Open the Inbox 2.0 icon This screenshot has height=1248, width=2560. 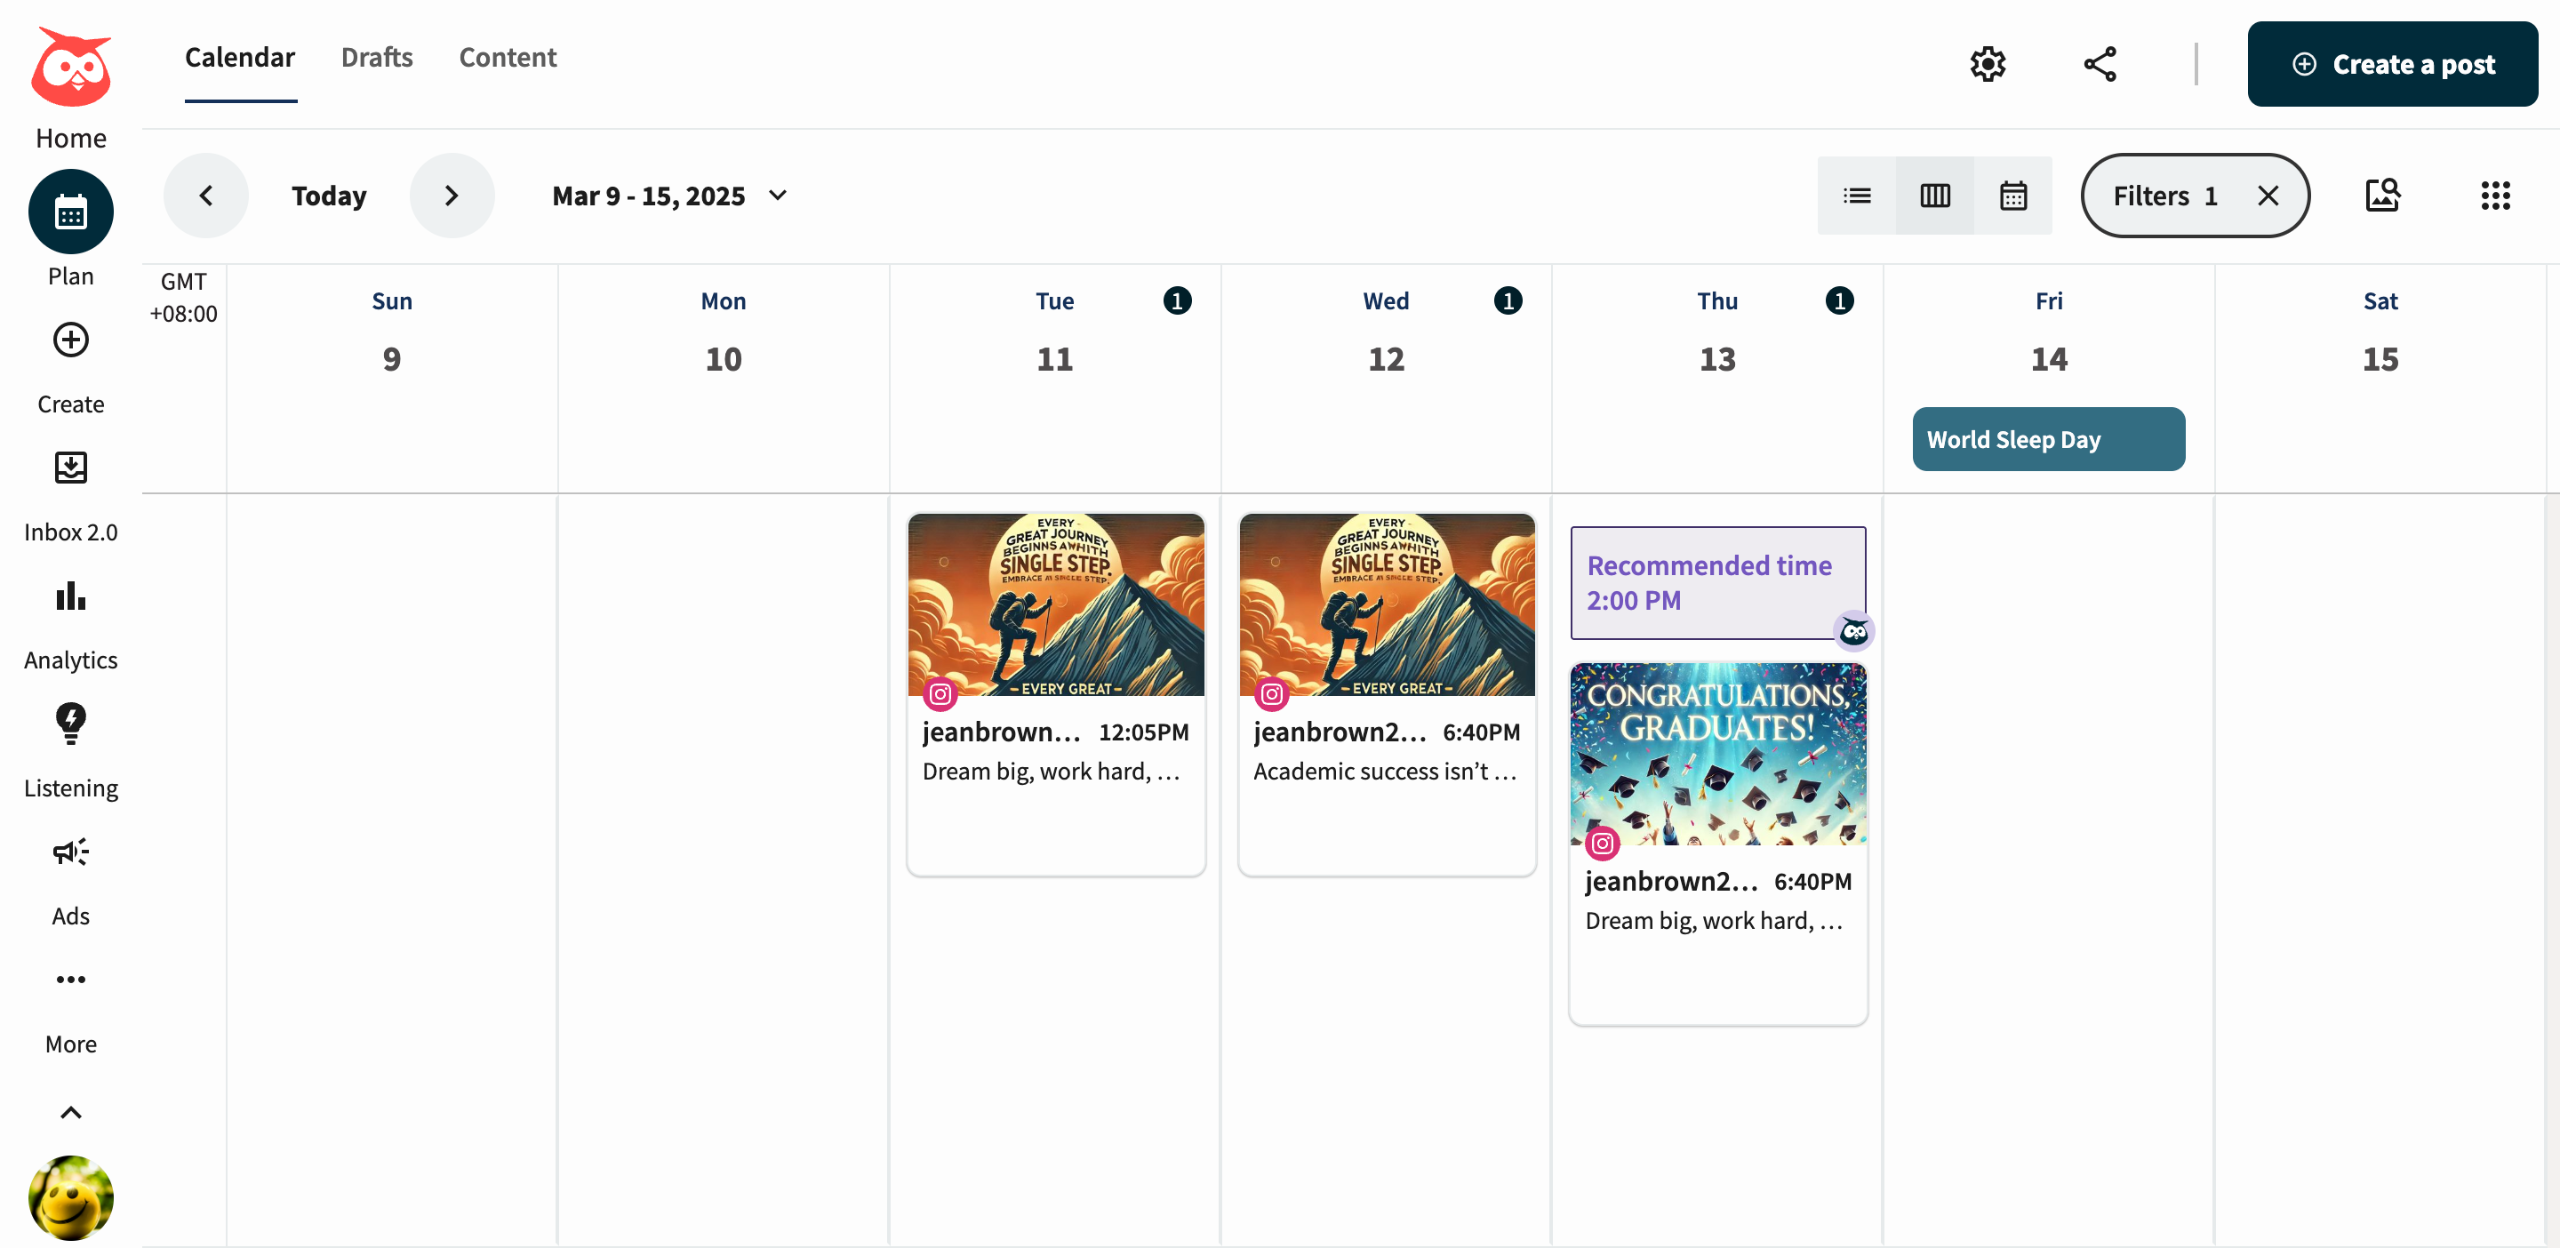[x=71, y=468]
